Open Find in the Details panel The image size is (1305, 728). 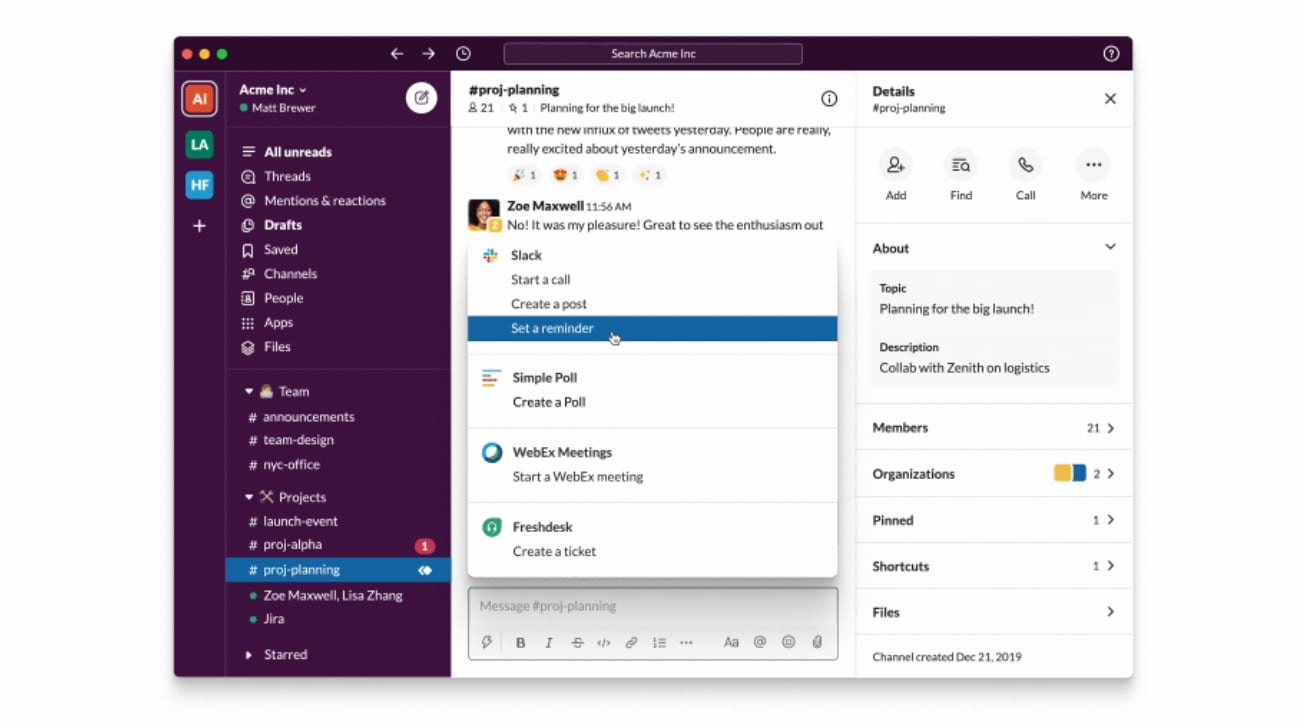(x=960, y=166)
